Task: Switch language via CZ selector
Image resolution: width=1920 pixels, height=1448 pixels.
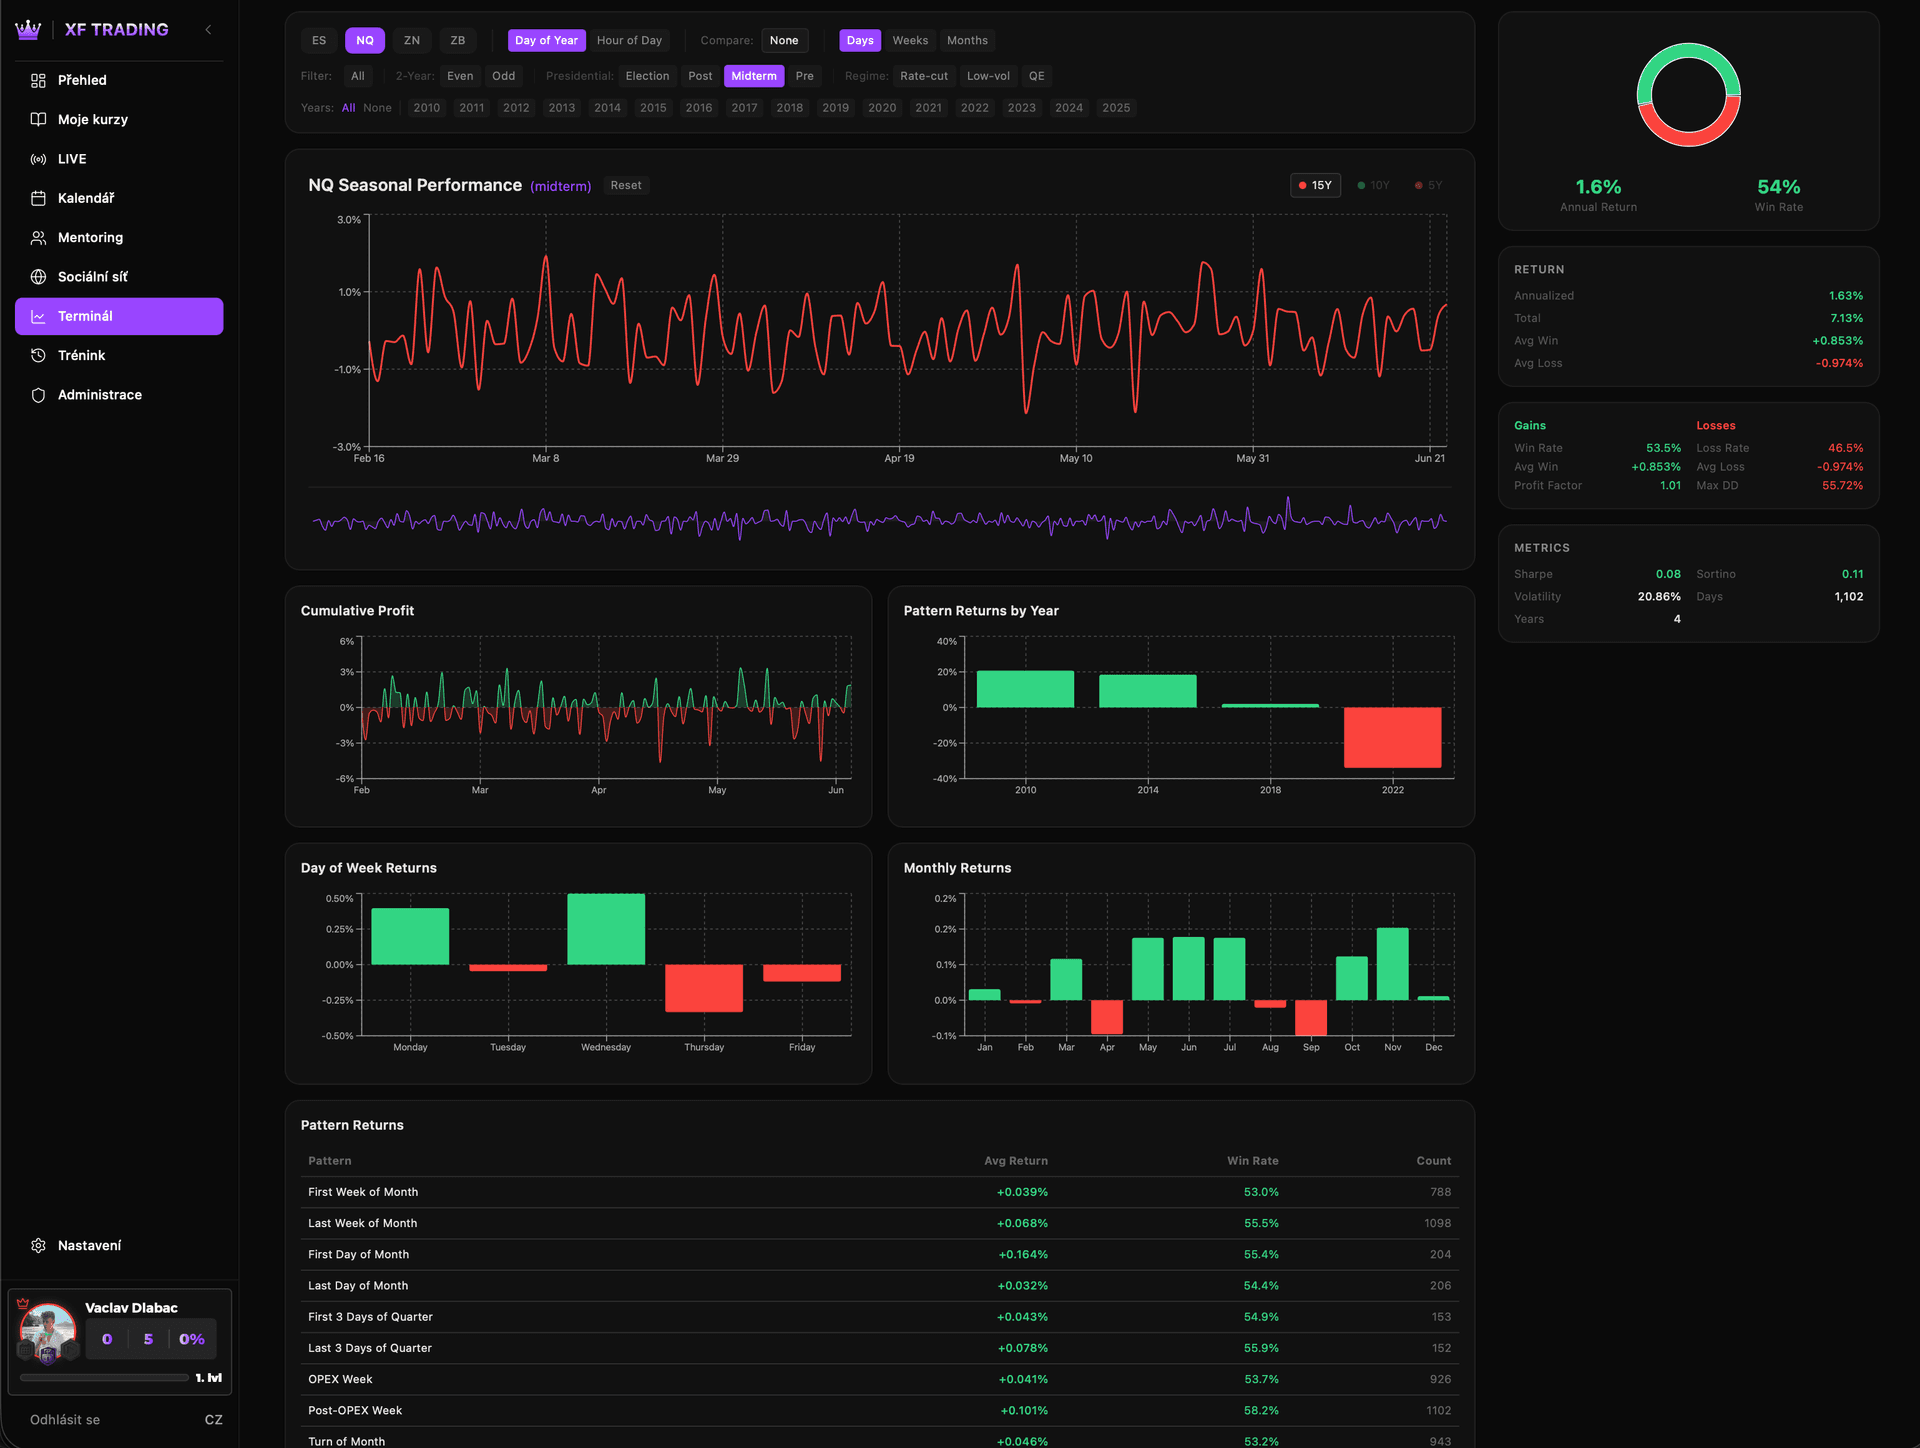Action: (213, 1419)
